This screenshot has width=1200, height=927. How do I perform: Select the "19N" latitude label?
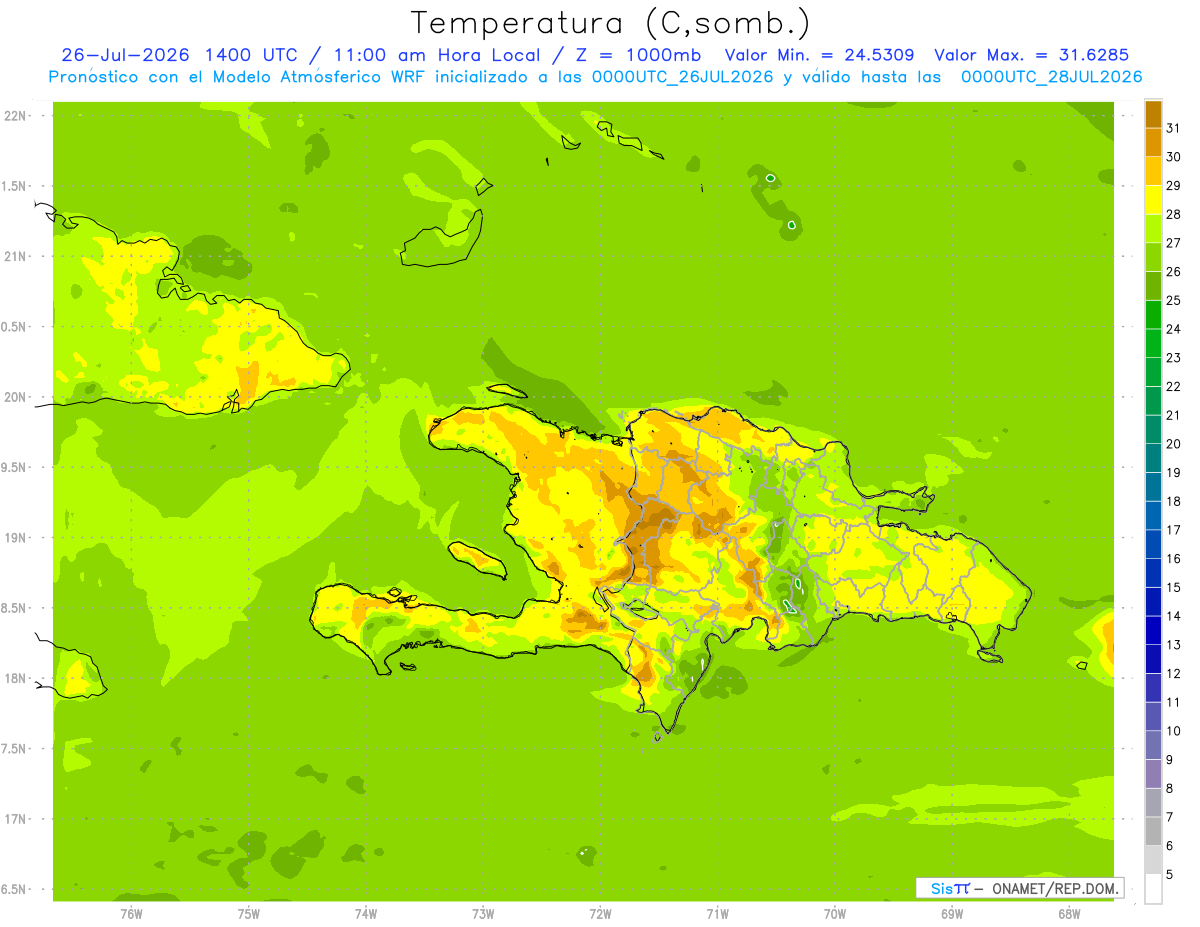click(x=15, y=538)
